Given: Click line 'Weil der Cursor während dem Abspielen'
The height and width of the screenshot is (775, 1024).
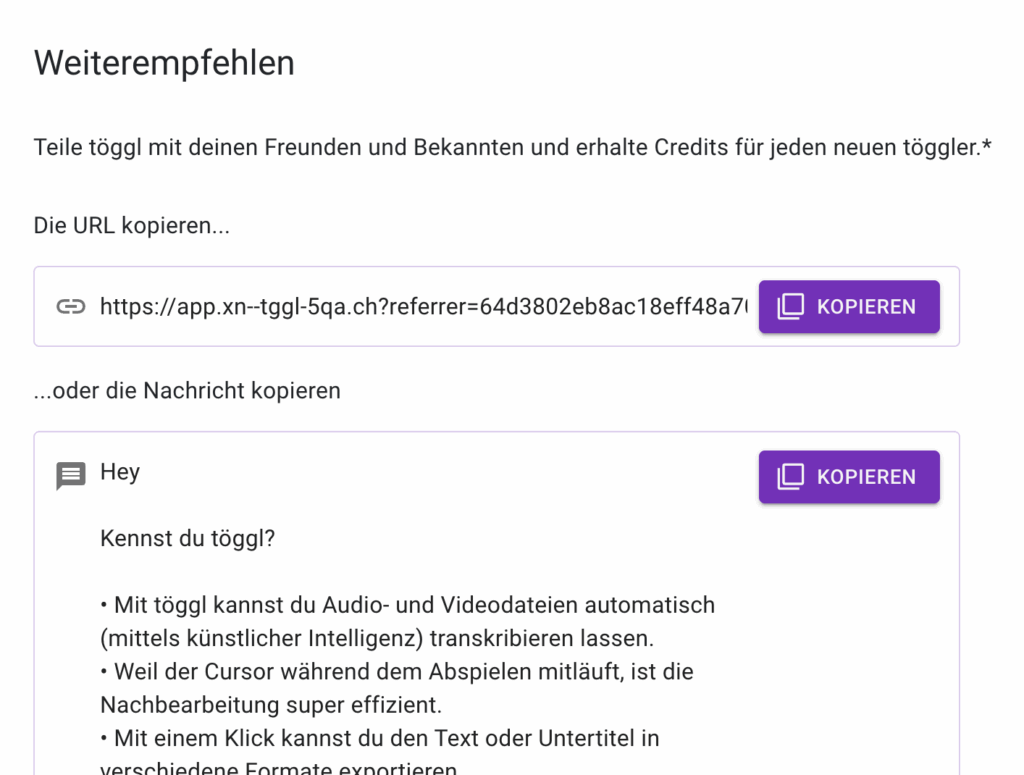Looking at the screenshot, I should pyautogui.click(x=397, y=672).
